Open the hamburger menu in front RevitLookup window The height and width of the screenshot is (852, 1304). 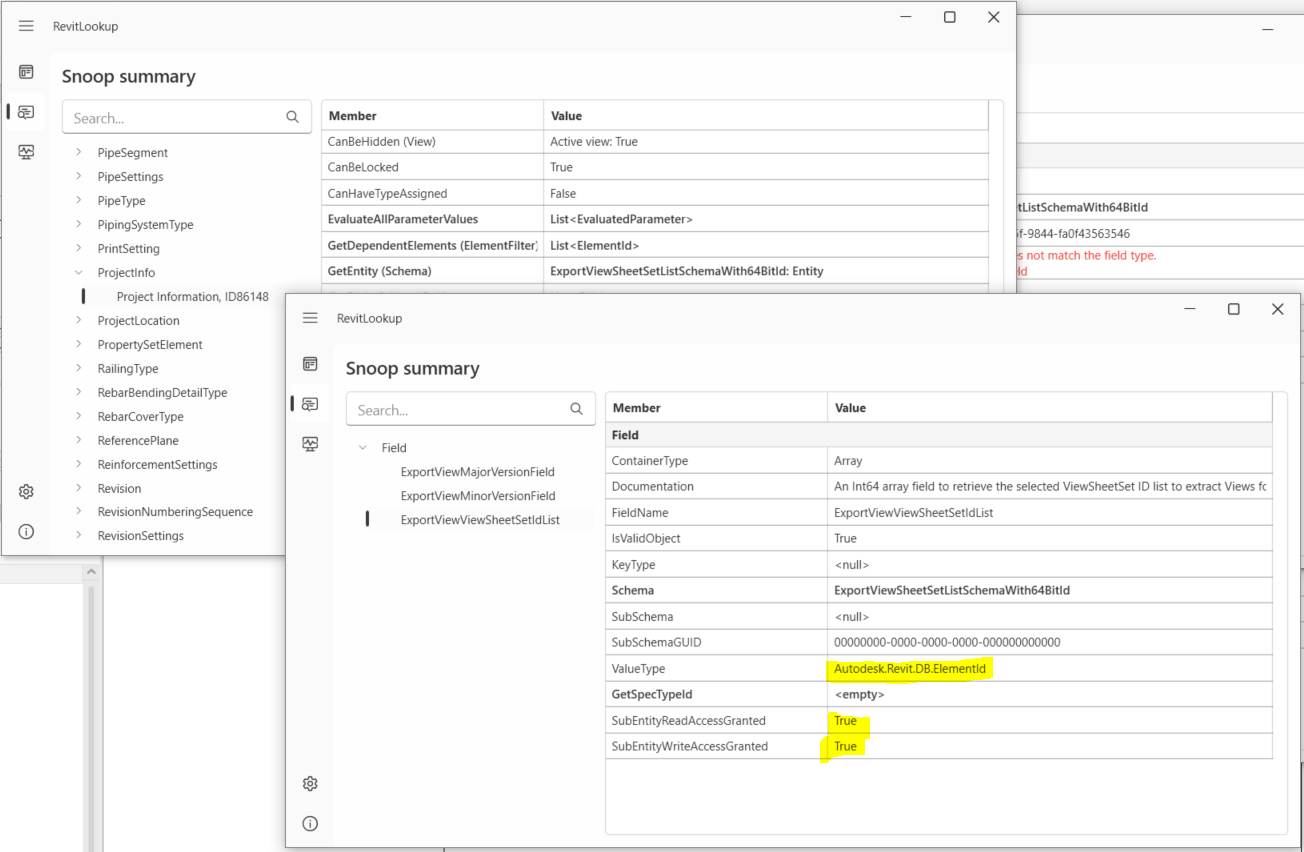(x=310, y=317)
